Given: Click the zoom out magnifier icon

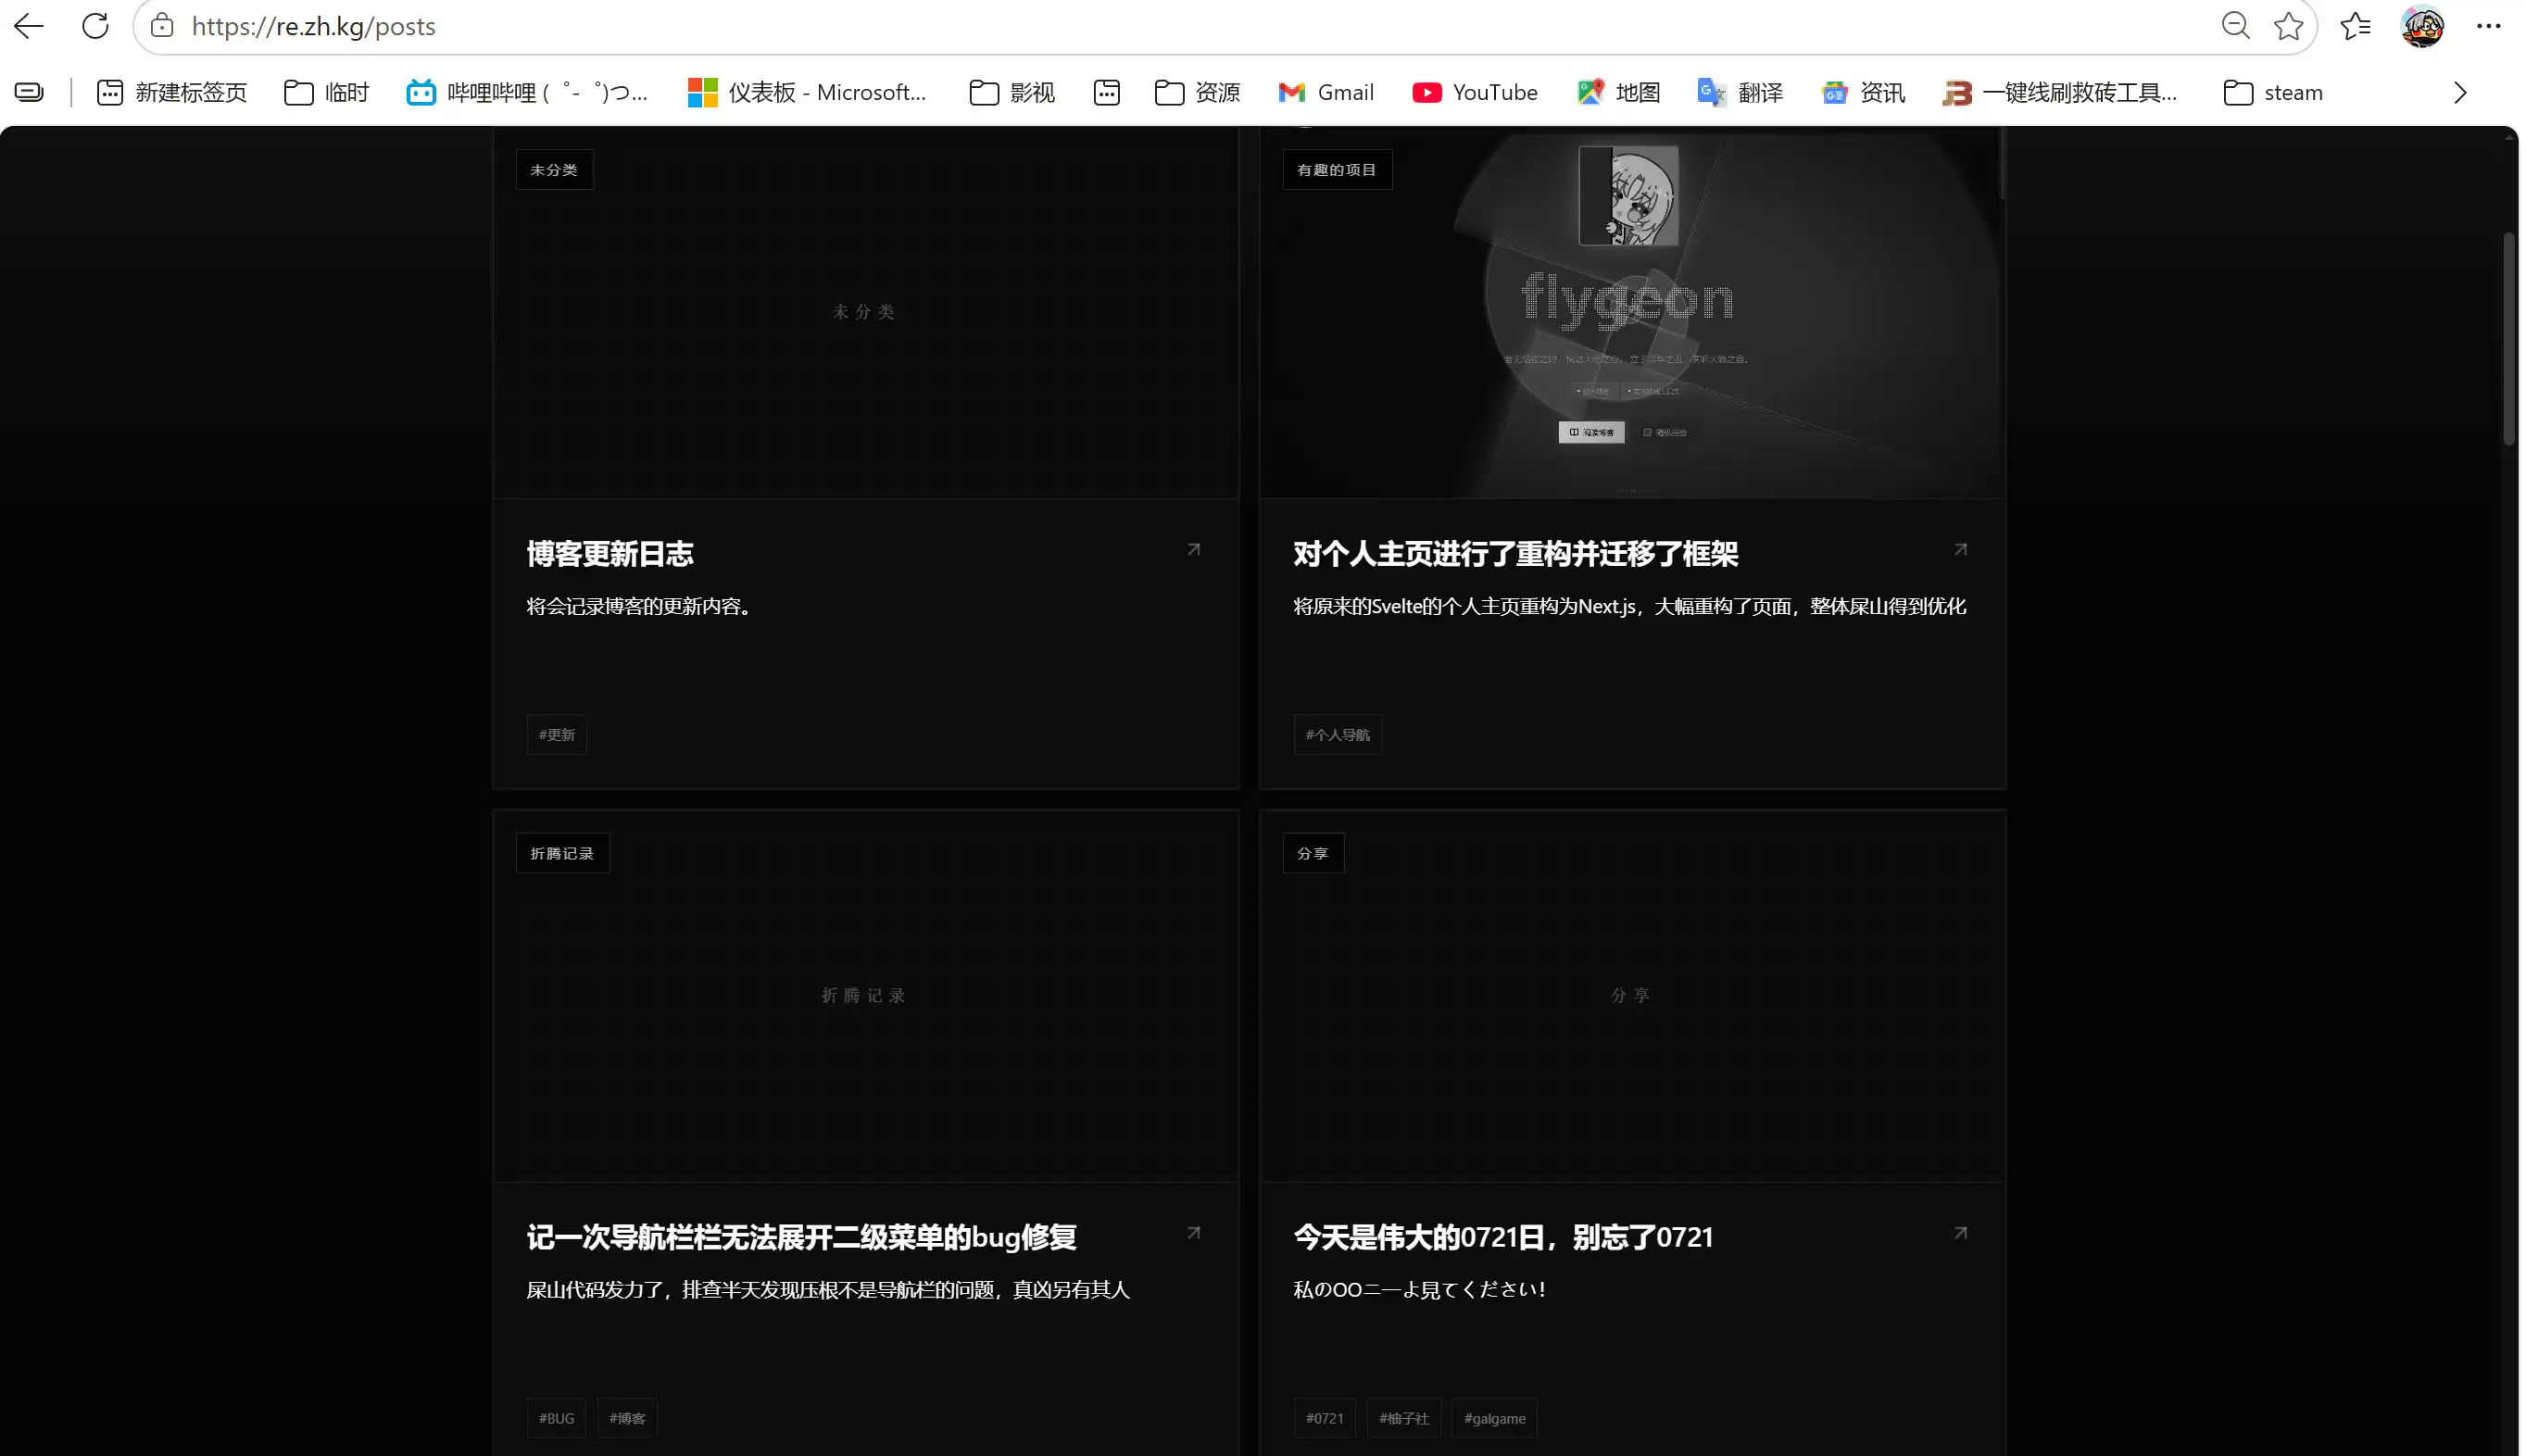Looking at the screenshot, I should coord(2235,26).
